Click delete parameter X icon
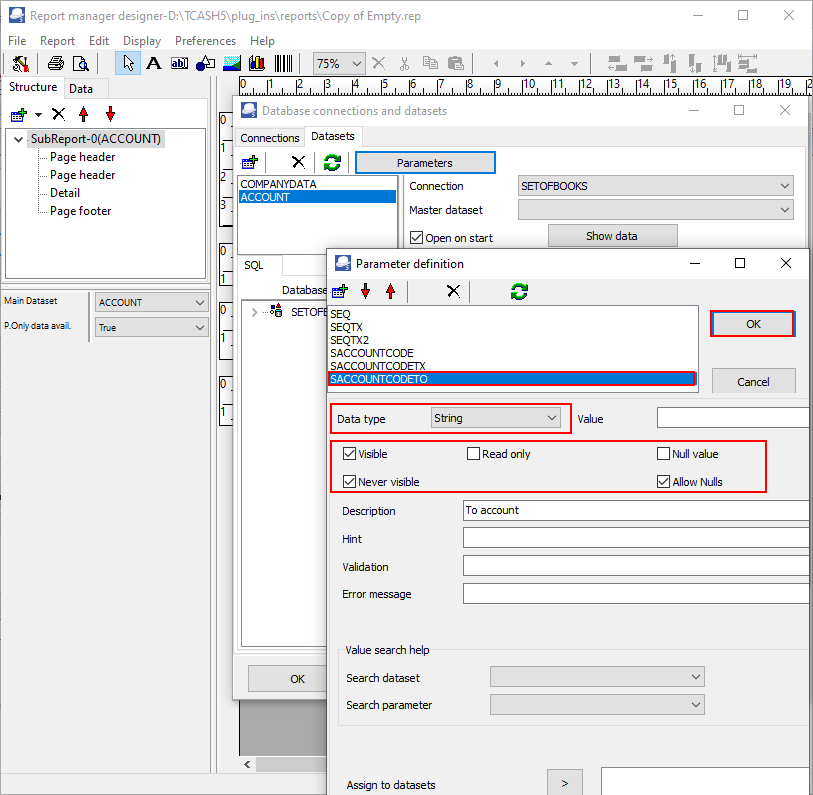813x795 pixels. click(453, 291)
